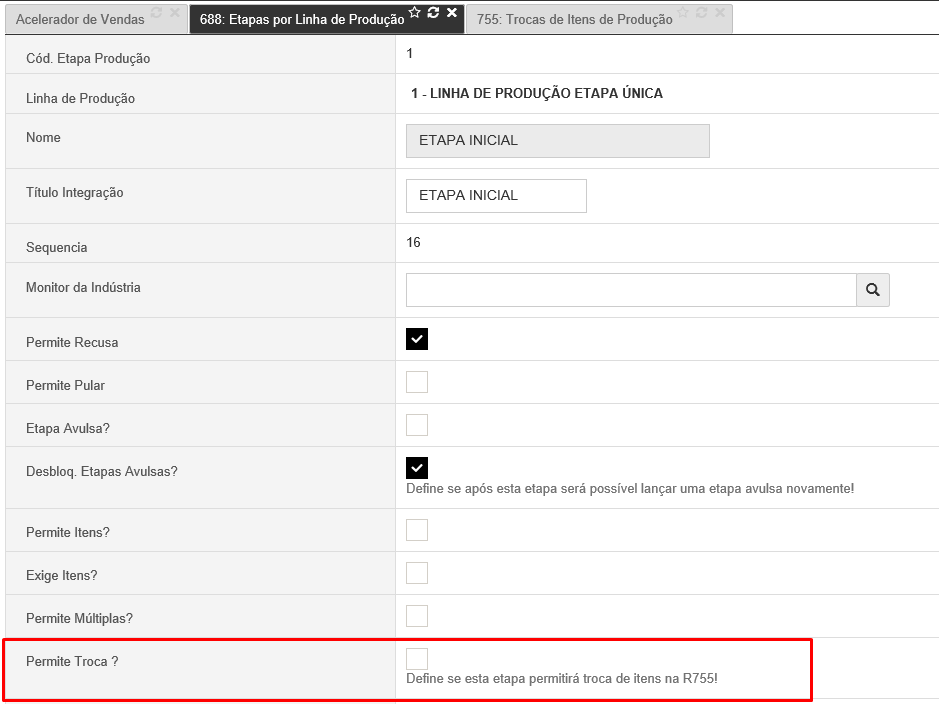939x704 pixels.
Task: Check the Exige Itens? checkbox
Action: [x=417, y=573]
